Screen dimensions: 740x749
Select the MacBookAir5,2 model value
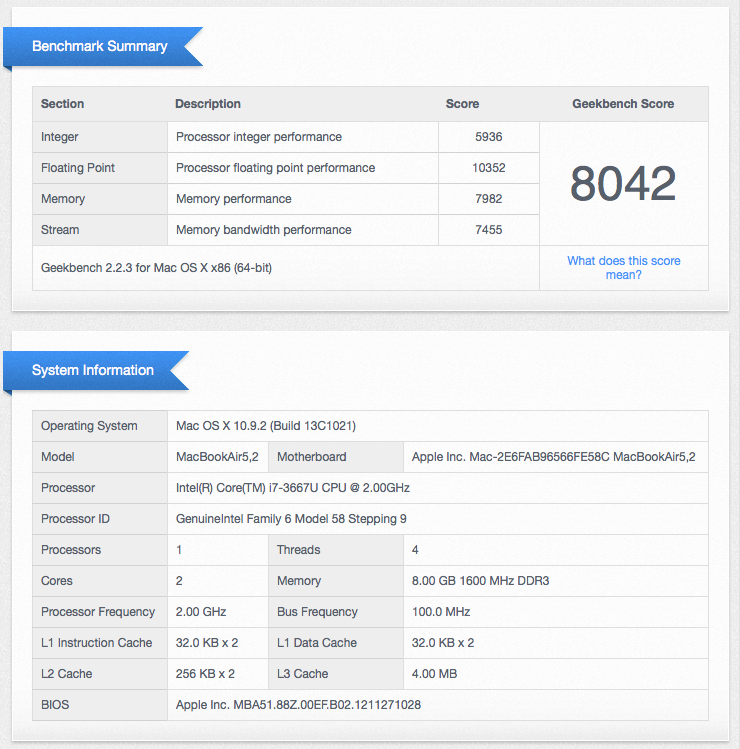pos(217,457)
